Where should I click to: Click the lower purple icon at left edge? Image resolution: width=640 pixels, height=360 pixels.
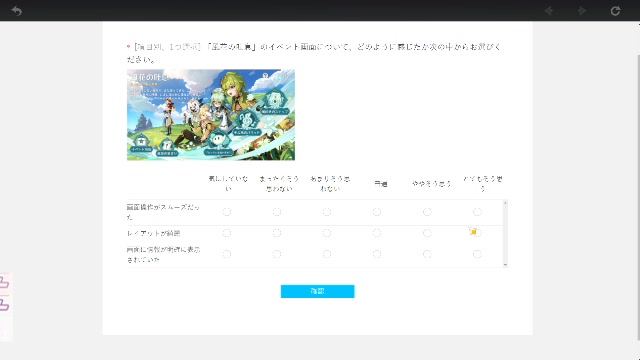(x=4, y=304)
